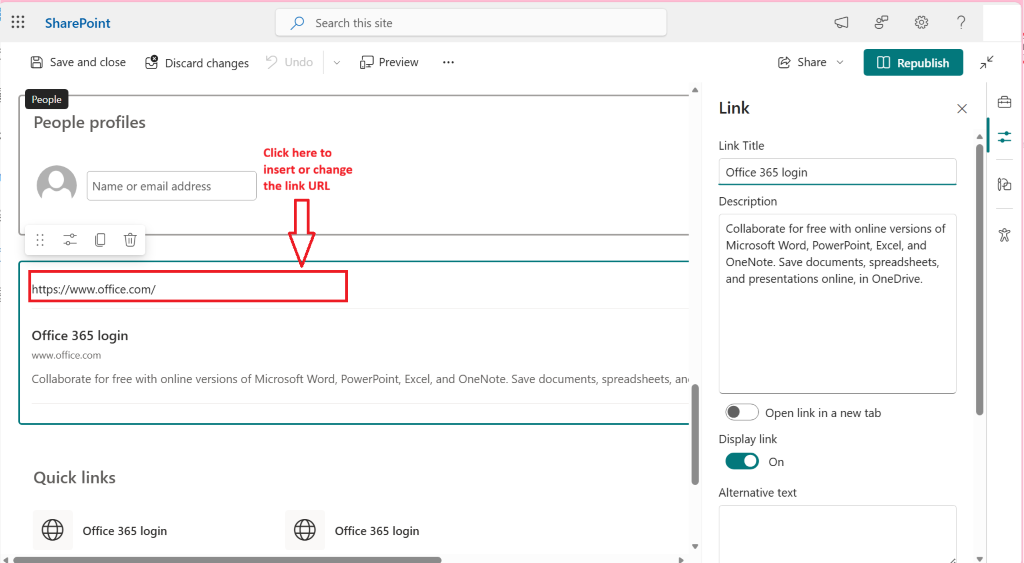
Task: Click the Link Title input field
Action: click(837, 172)
